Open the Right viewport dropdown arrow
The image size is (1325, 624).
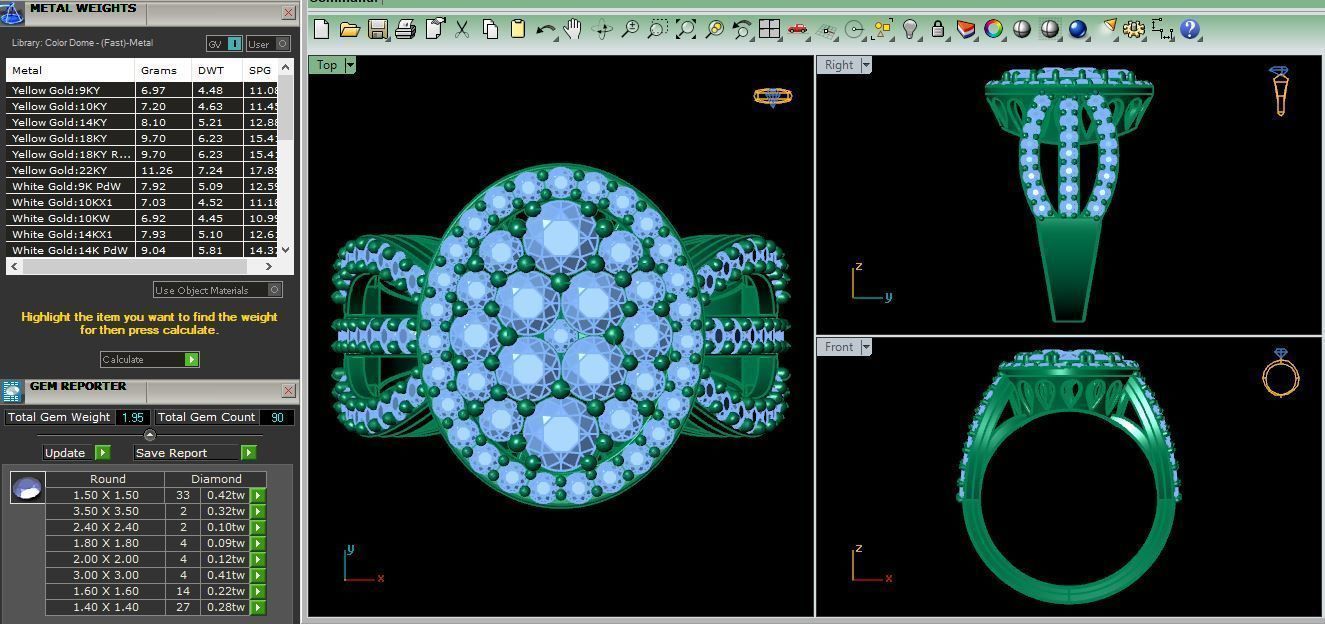click(x=866, y=65)
